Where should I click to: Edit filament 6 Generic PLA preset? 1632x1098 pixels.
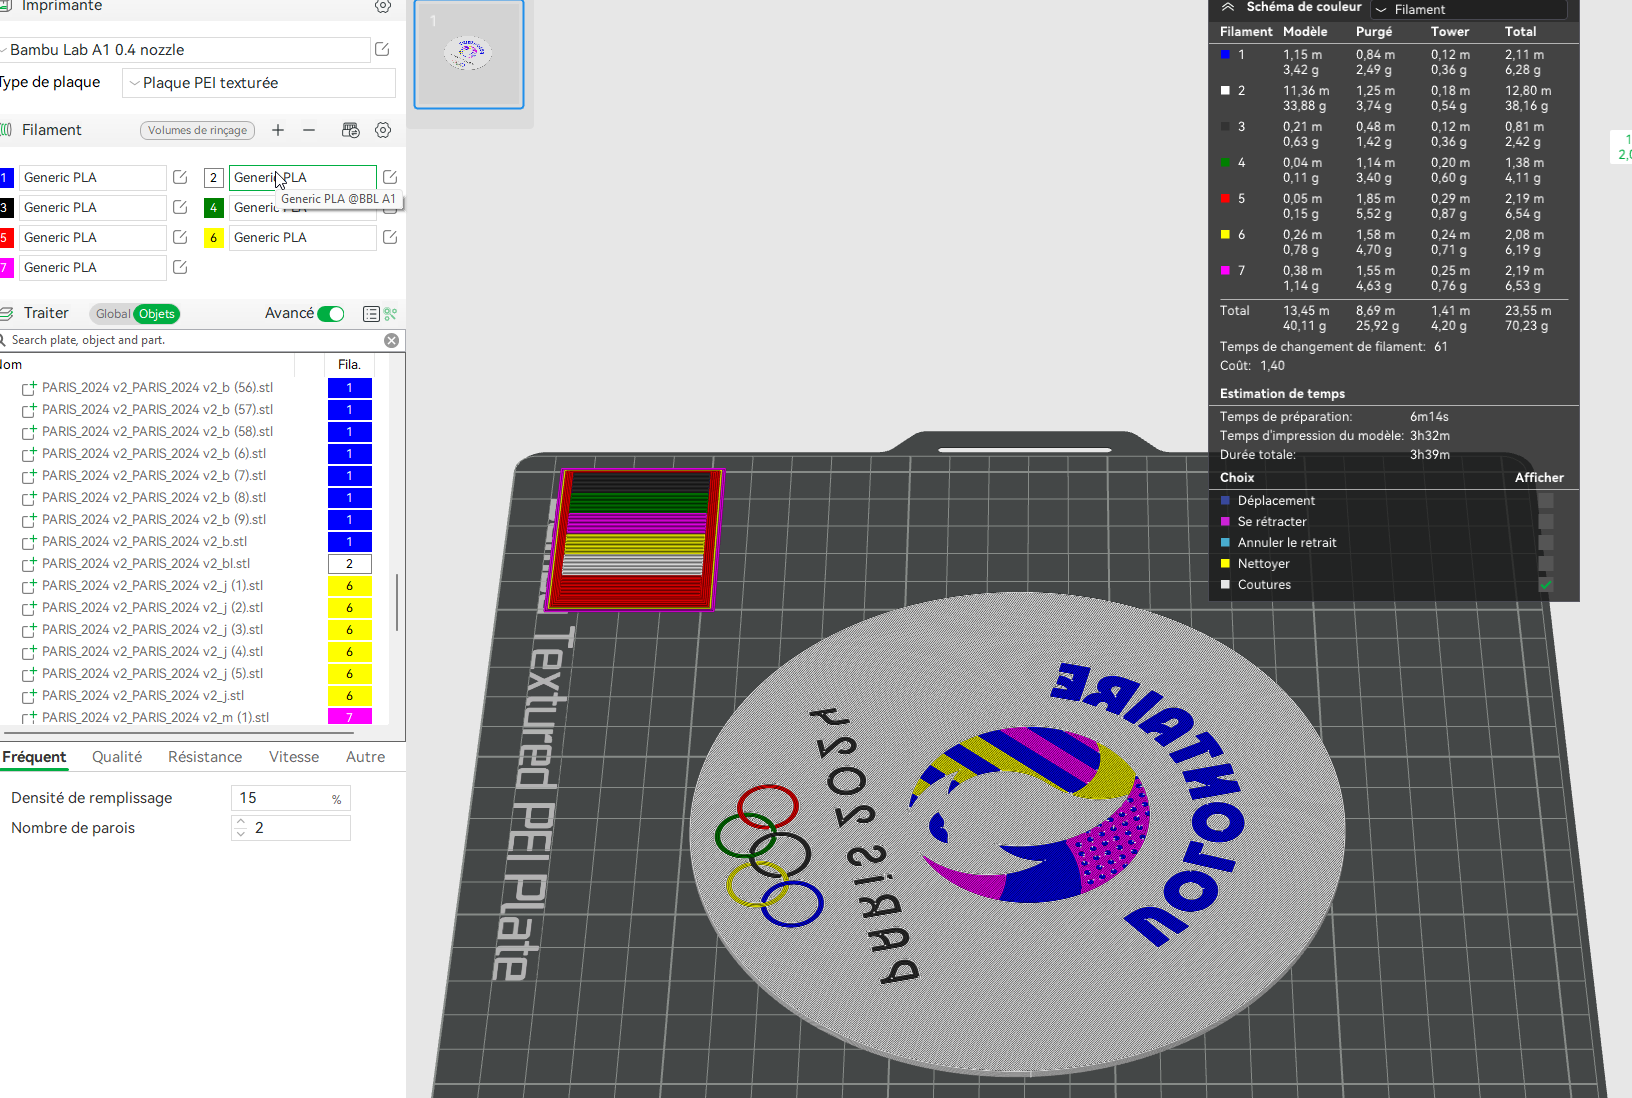(390, 237)
